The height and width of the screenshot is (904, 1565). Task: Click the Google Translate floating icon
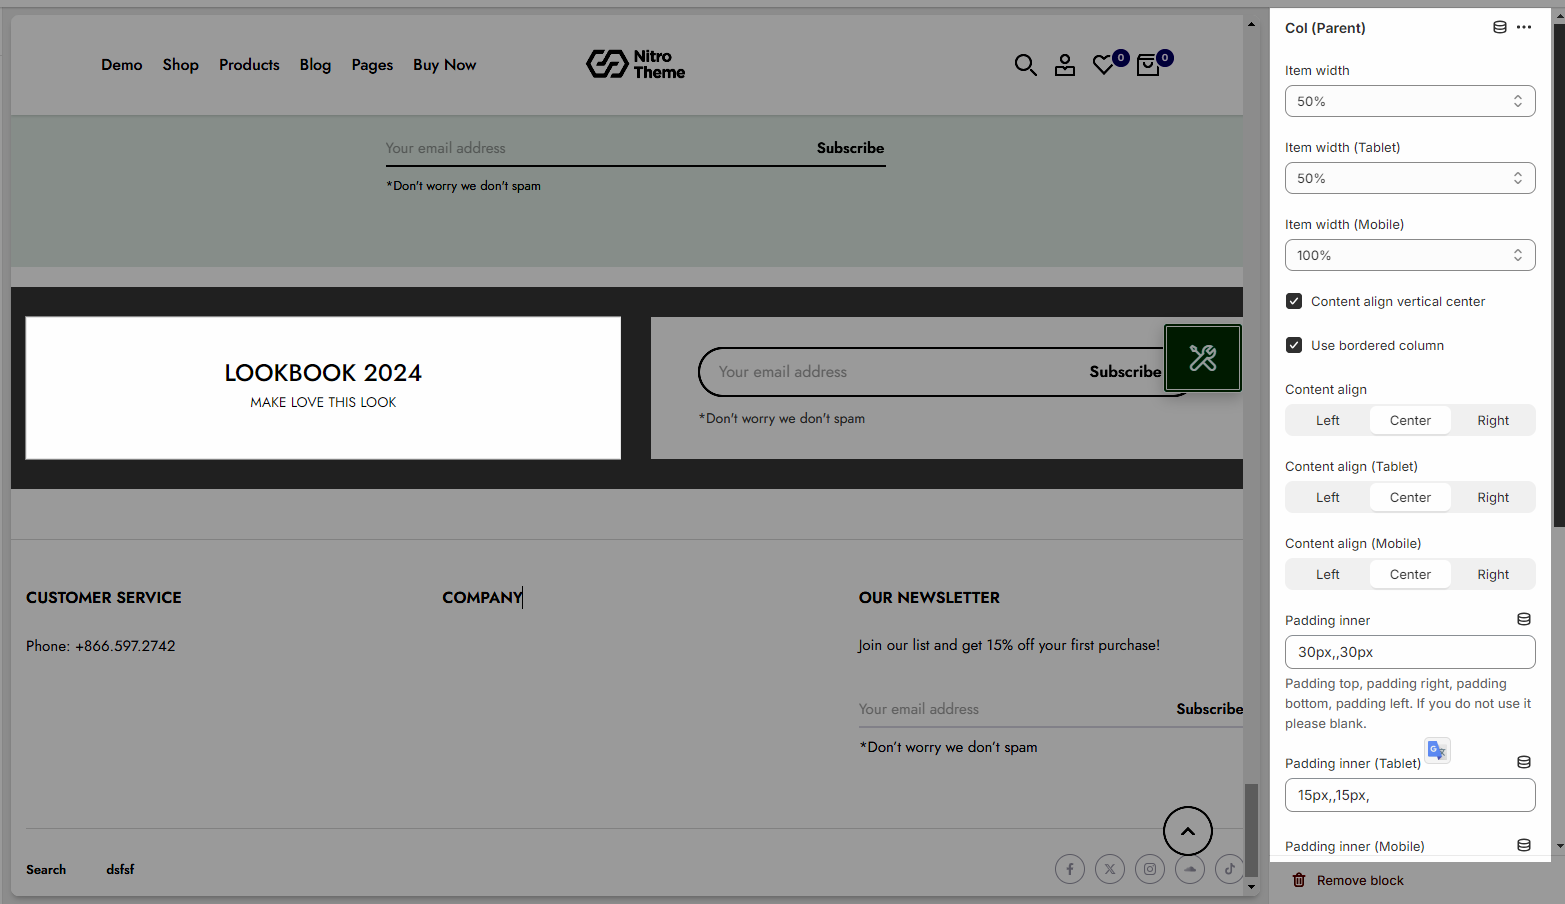tap(1437, 750)
